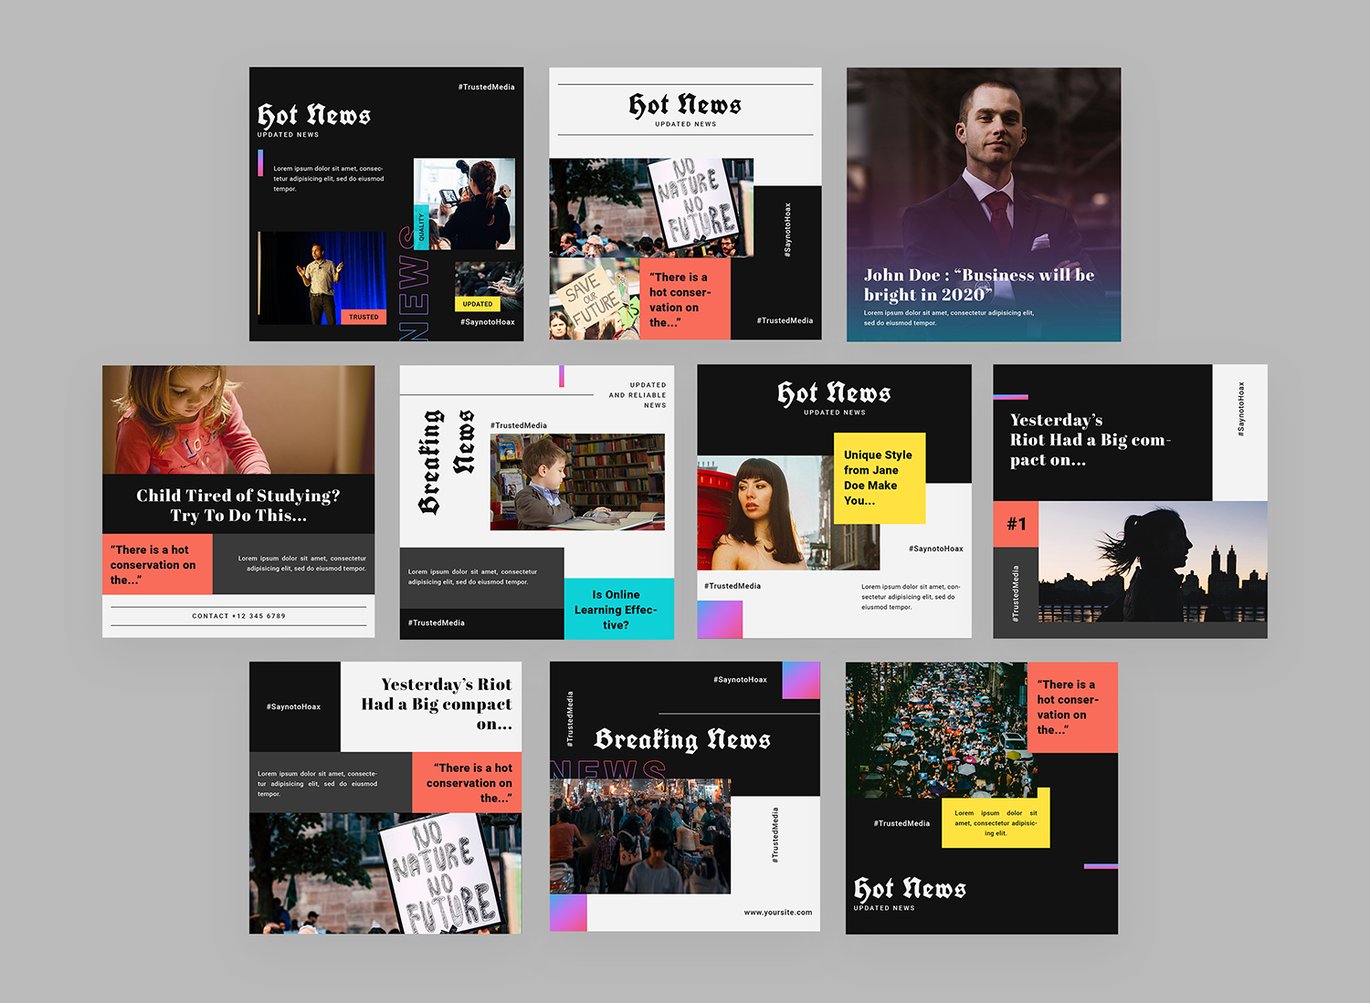Visit www.yoursite.com link
This screenshot has width=1370, height=1003.
tap(778, 912)
